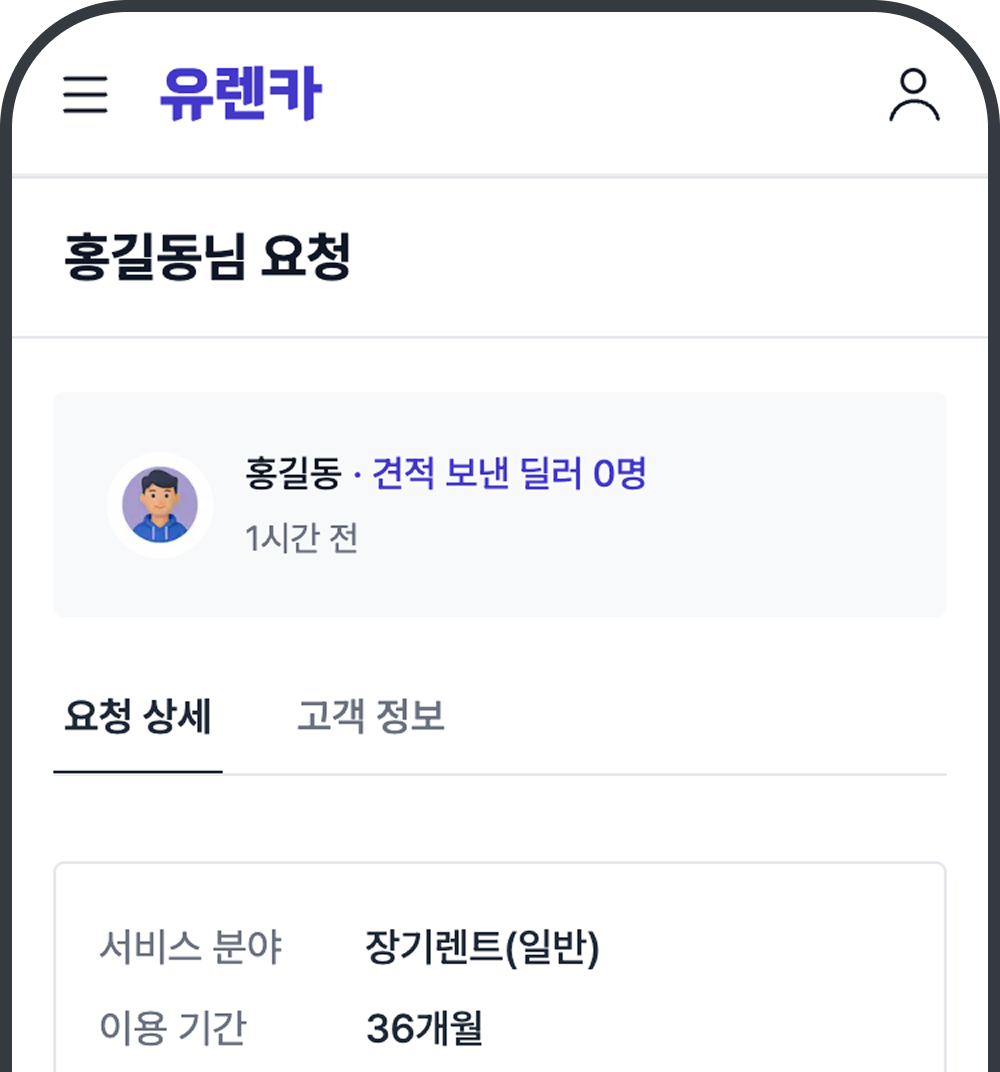Screen dimensions: 1000x1072
Task: Click 홍길동's avatar picture
Action: point(160,505)
